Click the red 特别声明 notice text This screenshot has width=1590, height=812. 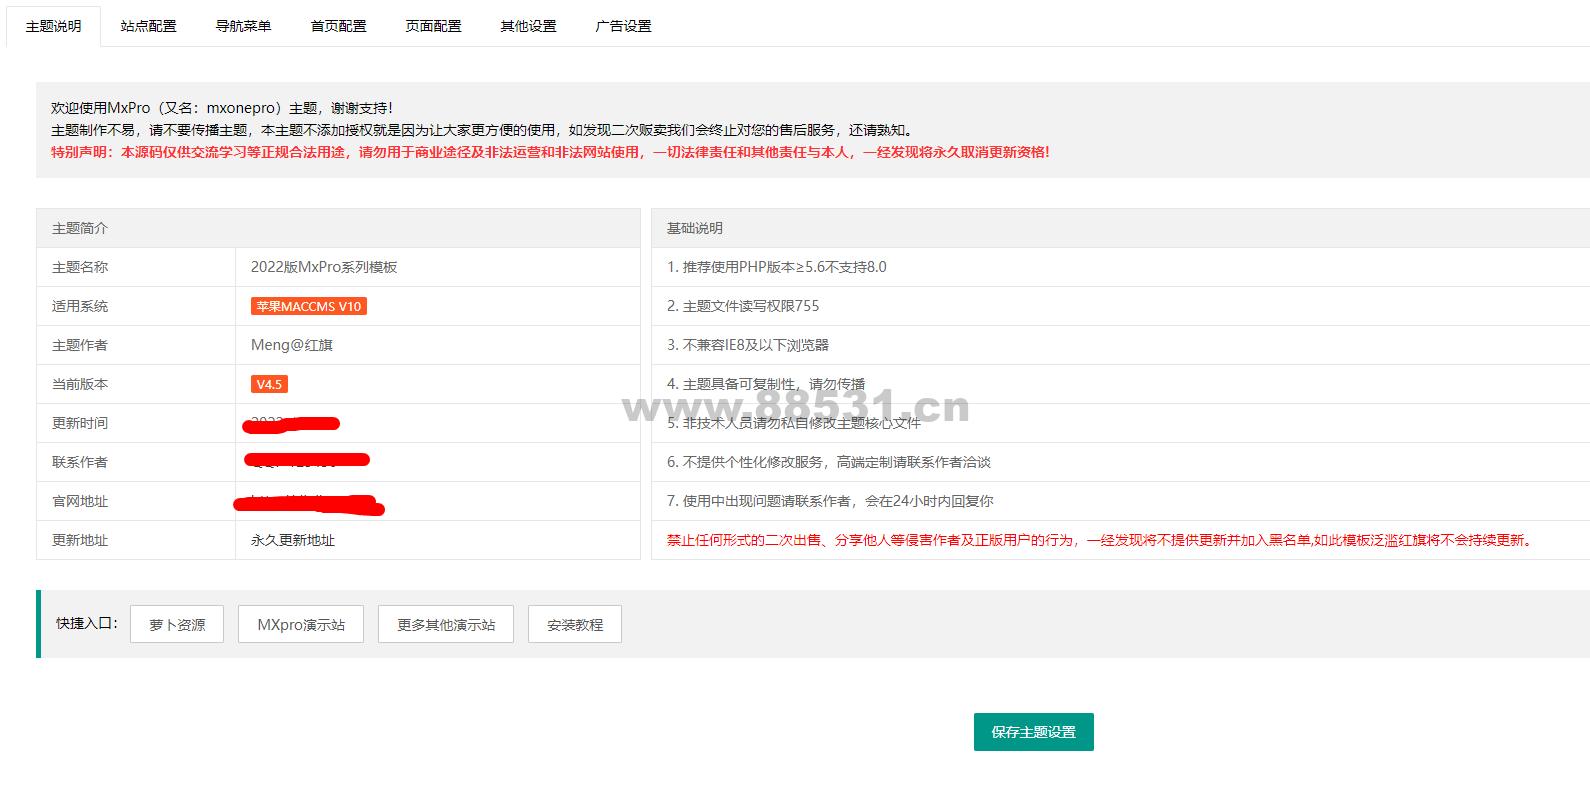pos(550,152)
